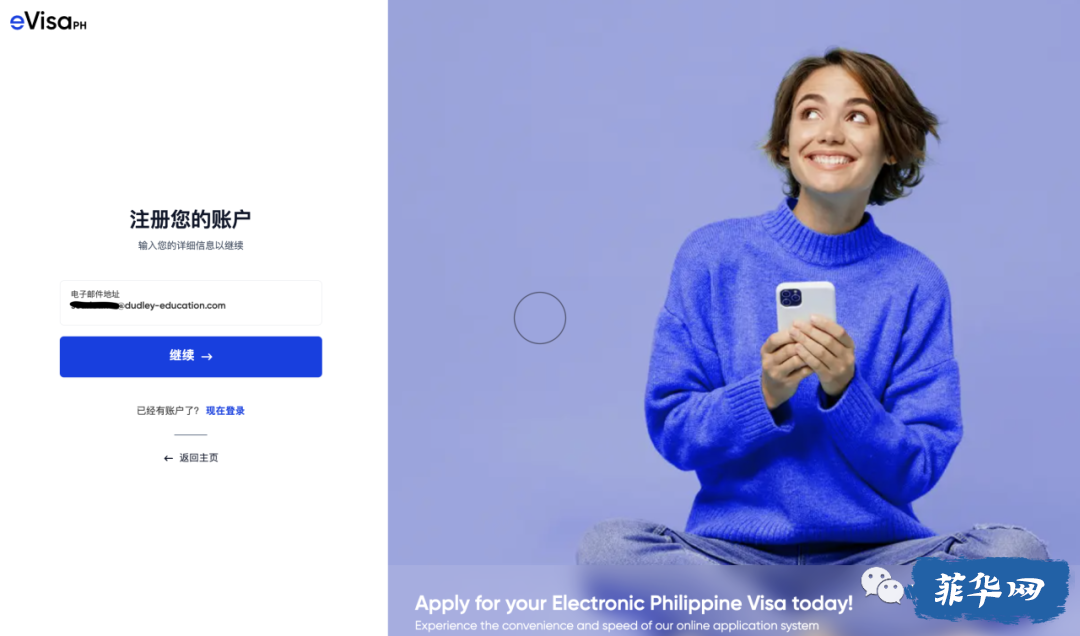Click the thin divider line below the login link
The height and width of the screenshot is (636, 1080).
191,435
